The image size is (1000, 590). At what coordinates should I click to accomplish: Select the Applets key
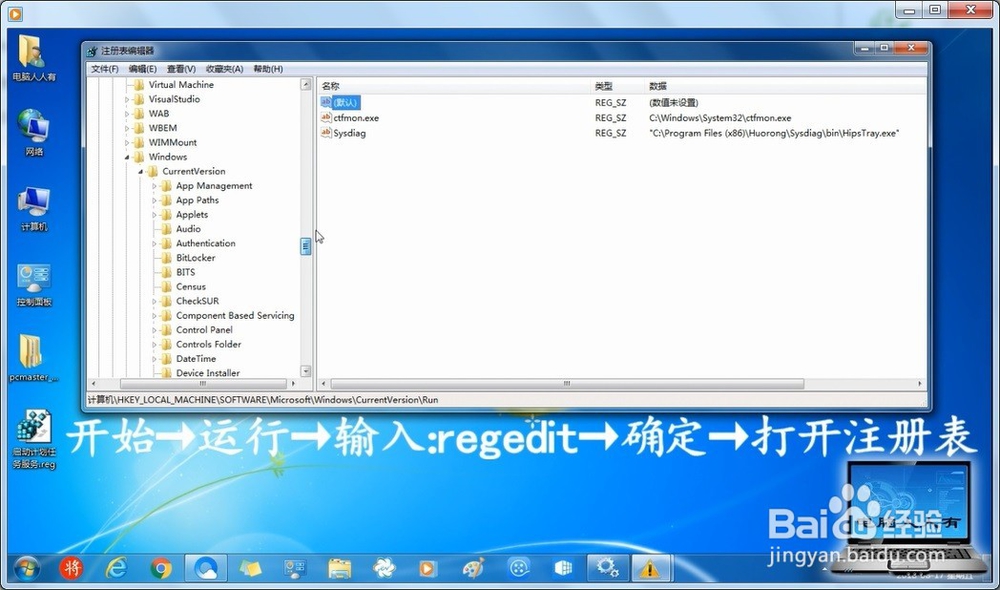[192, 215]
